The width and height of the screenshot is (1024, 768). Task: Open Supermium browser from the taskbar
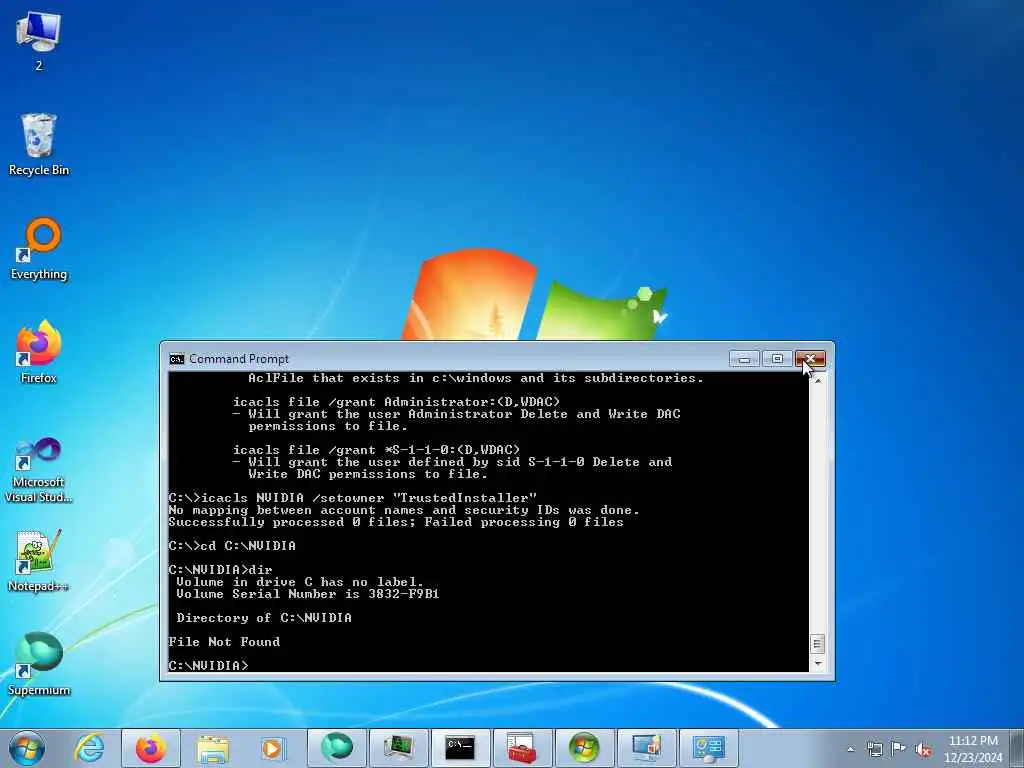[x=337, y=747]
